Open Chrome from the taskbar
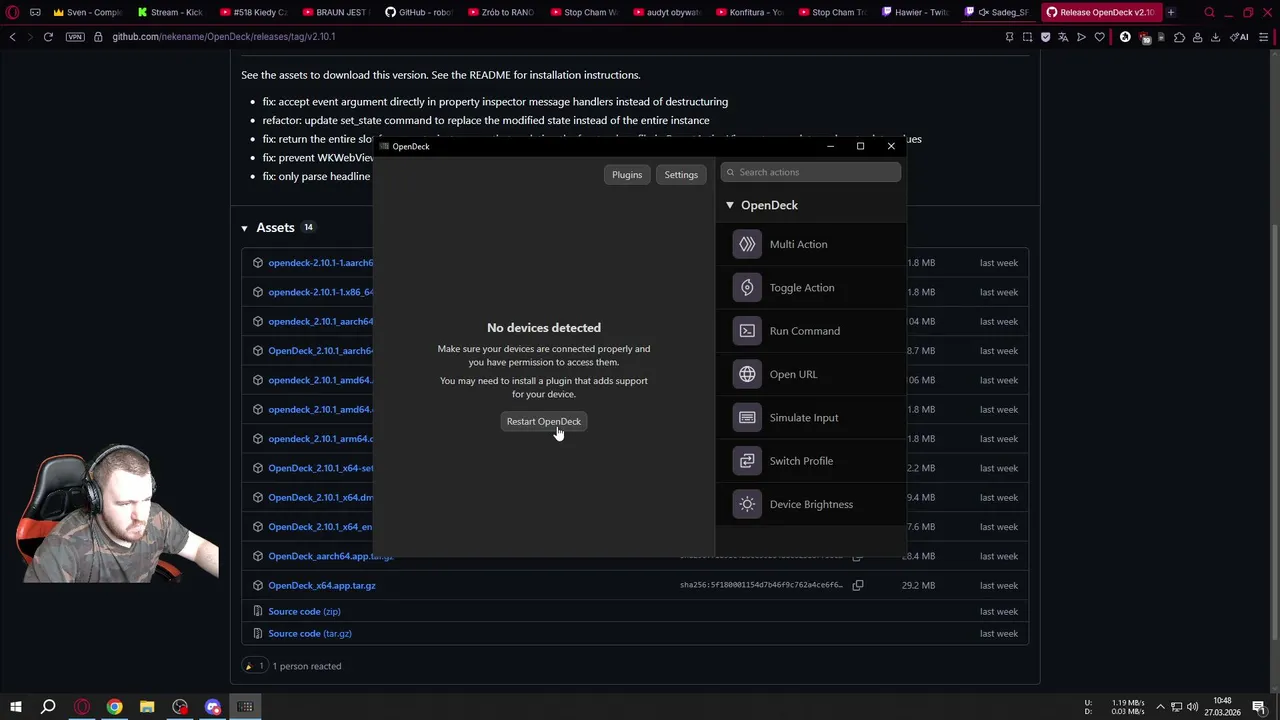The width and height of the screenshot is (1280, 720). [114, 707]
